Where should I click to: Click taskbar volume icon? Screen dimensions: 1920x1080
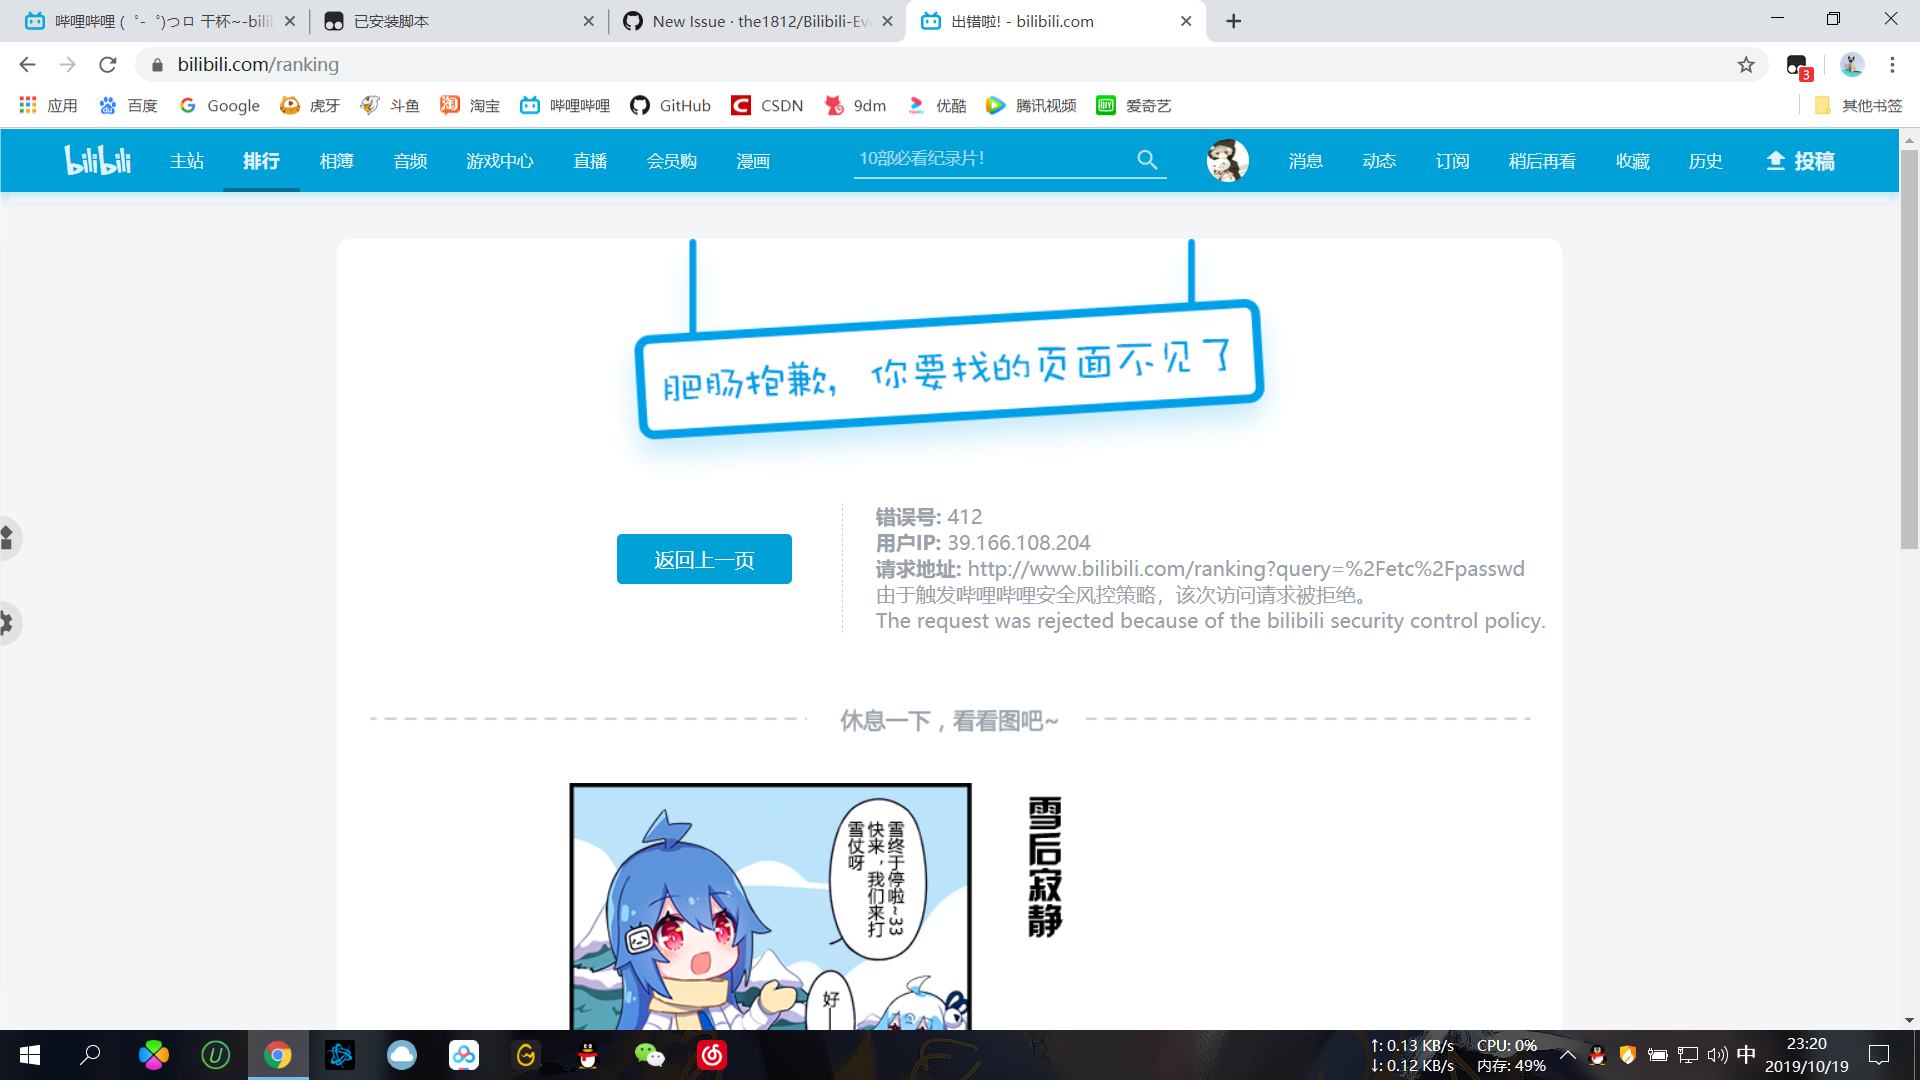tap(1717, 1055)
